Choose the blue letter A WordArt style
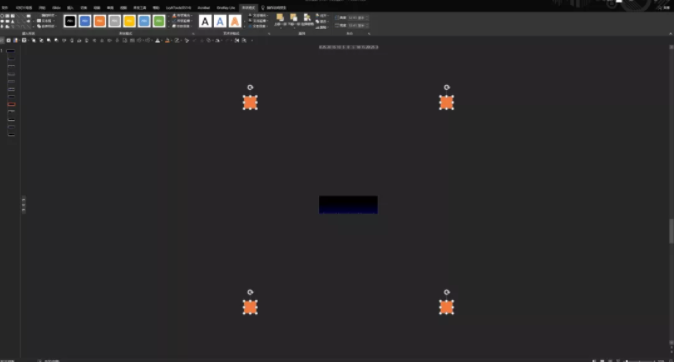The image size is (674, 362). coord(220,21)
